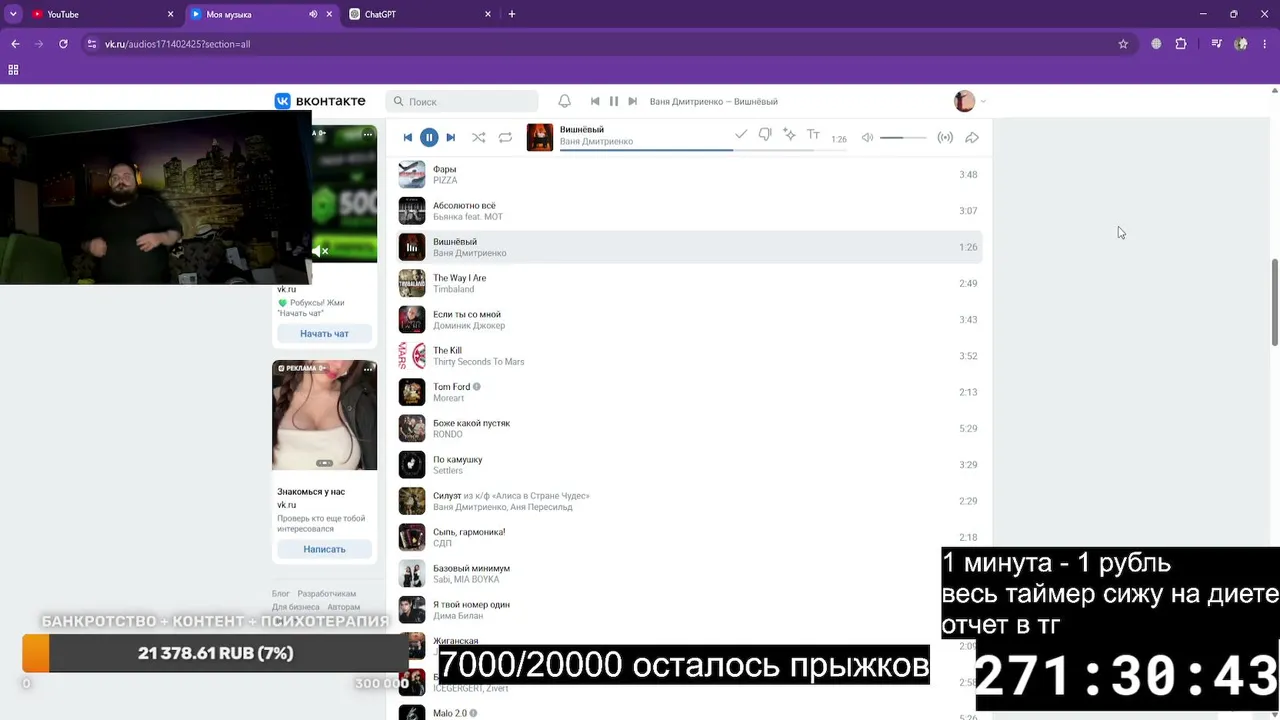Image resolution: width=1280 pixels, height=720 pixels.
Task: Play Боже какой пустяк by RONDO
Action: 688,428
